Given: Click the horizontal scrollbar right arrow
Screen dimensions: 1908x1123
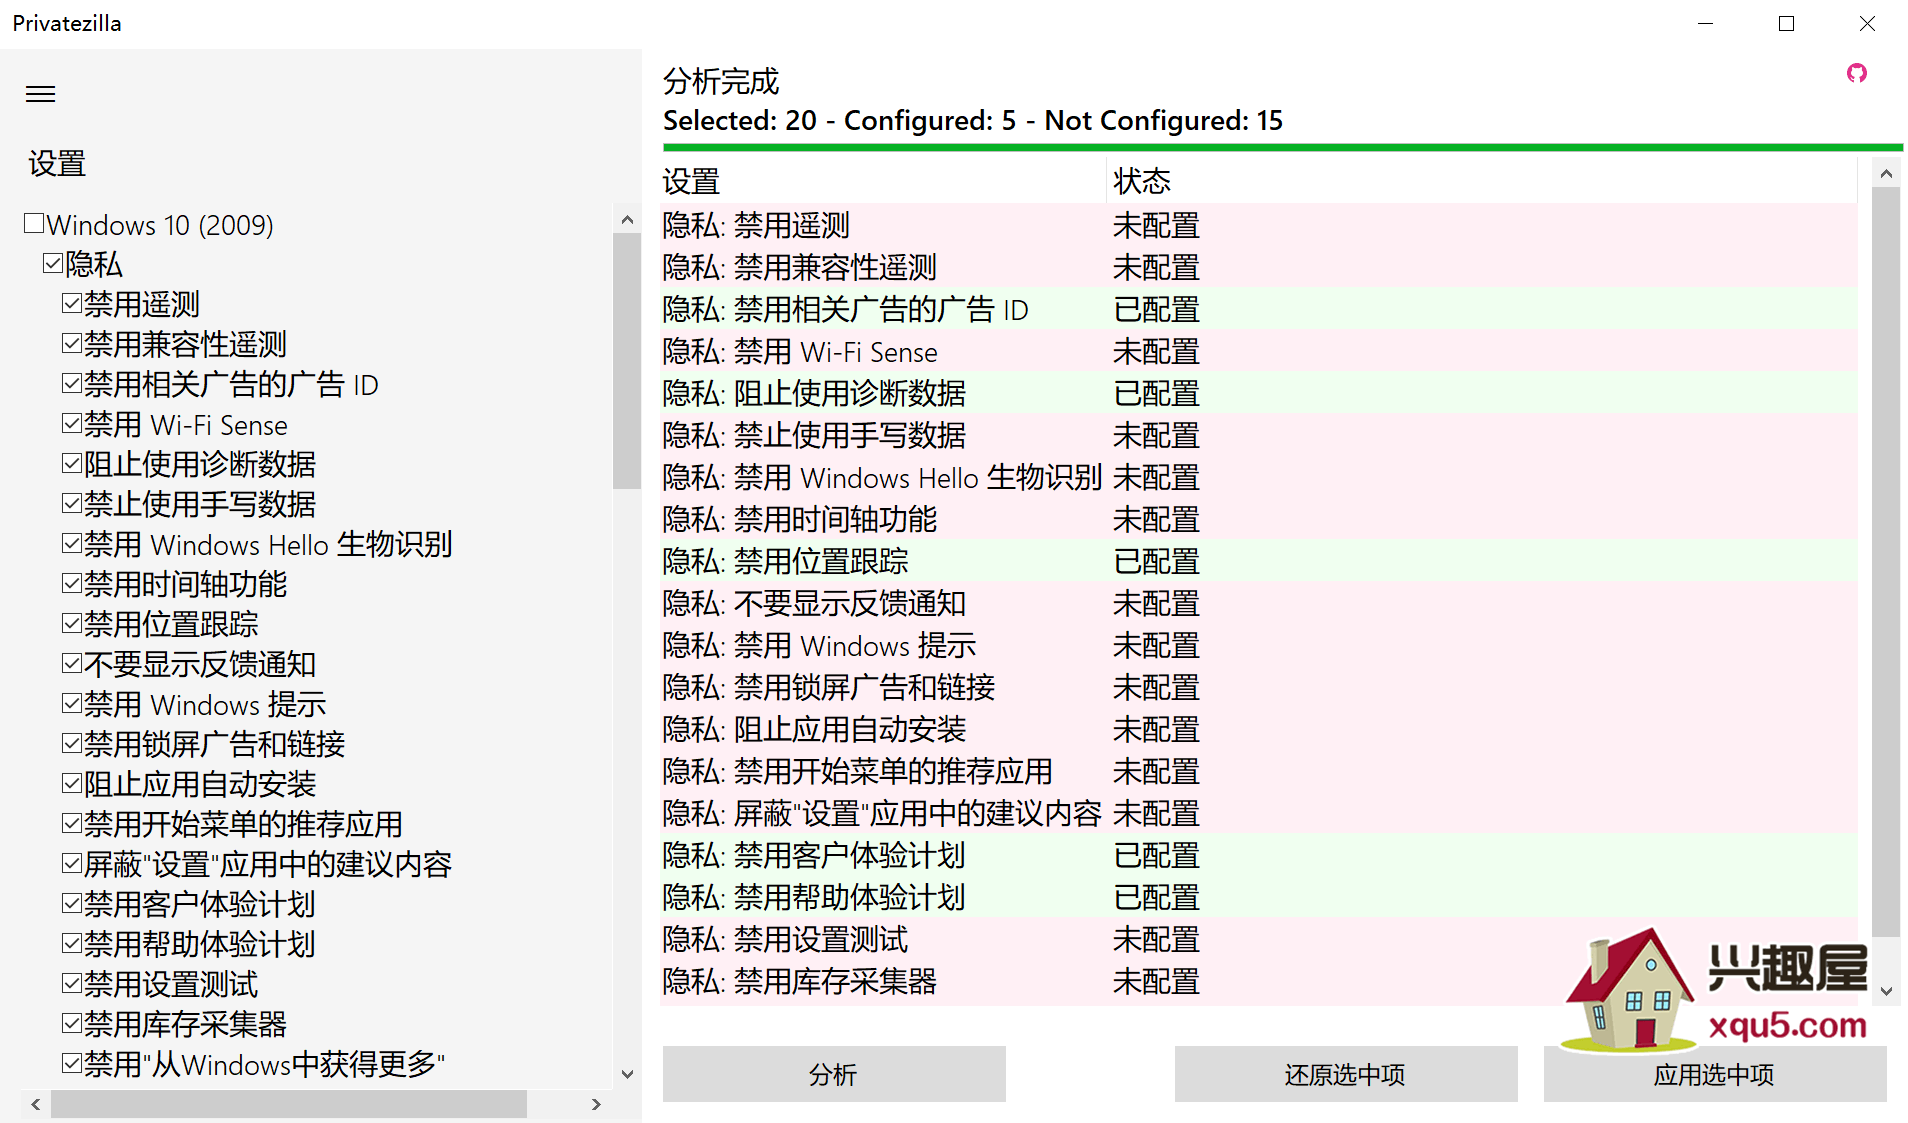Looking at the screenshot, I should (x=596, y=1104).
